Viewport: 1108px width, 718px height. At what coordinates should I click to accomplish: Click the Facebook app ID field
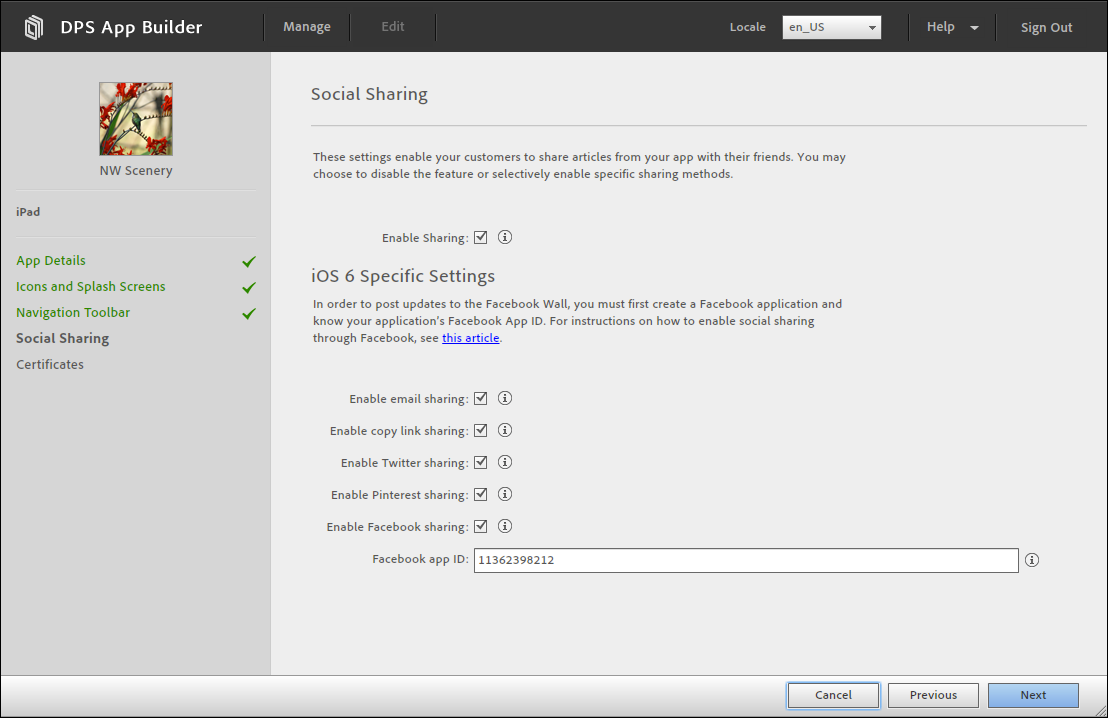[745, 560]
